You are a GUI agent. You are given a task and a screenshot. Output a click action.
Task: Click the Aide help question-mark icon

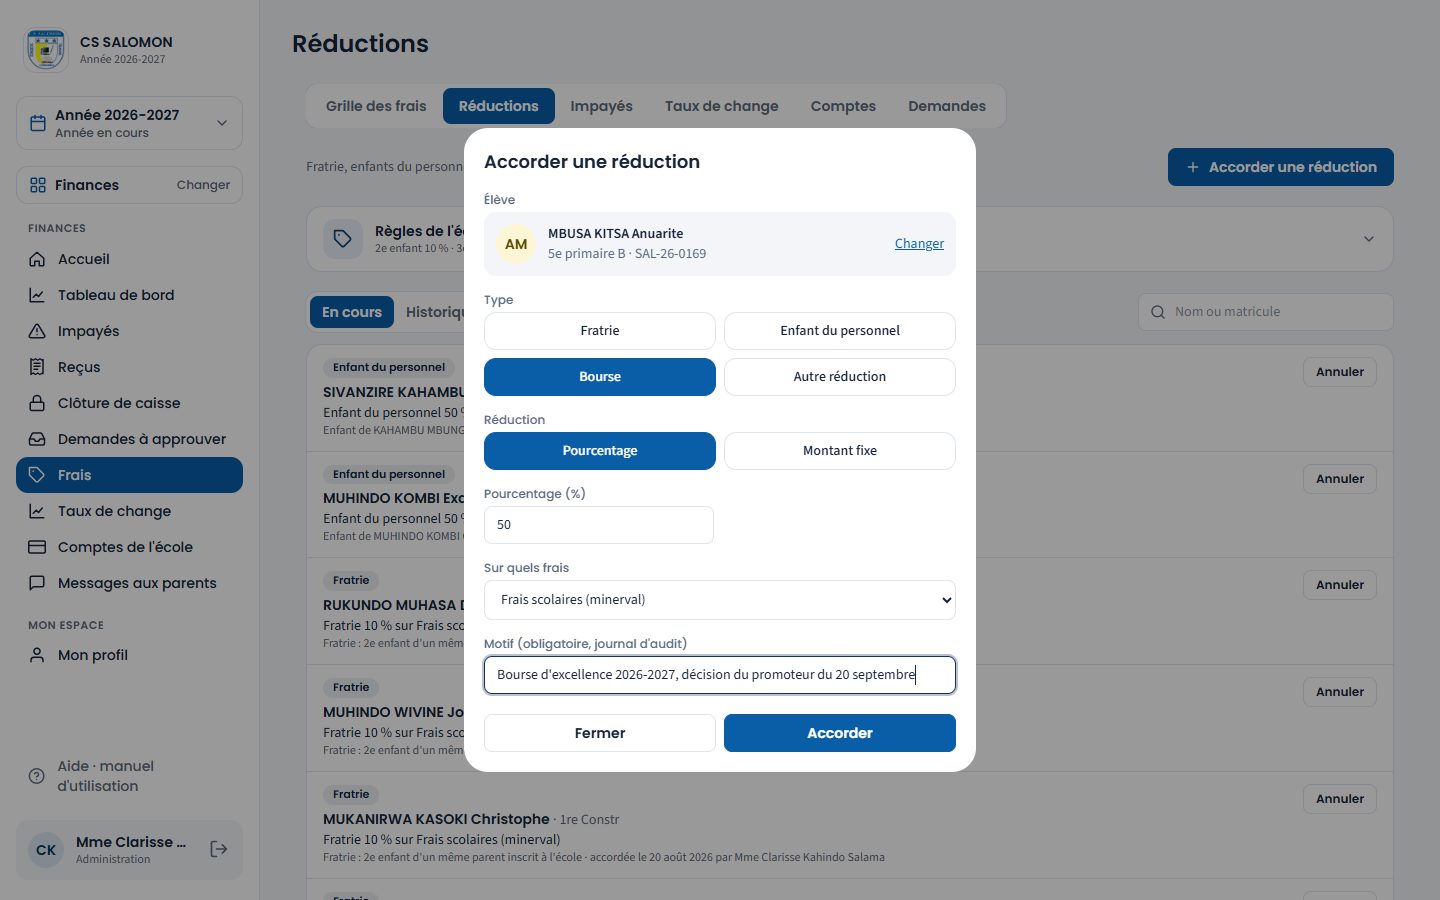click(37, 776)
